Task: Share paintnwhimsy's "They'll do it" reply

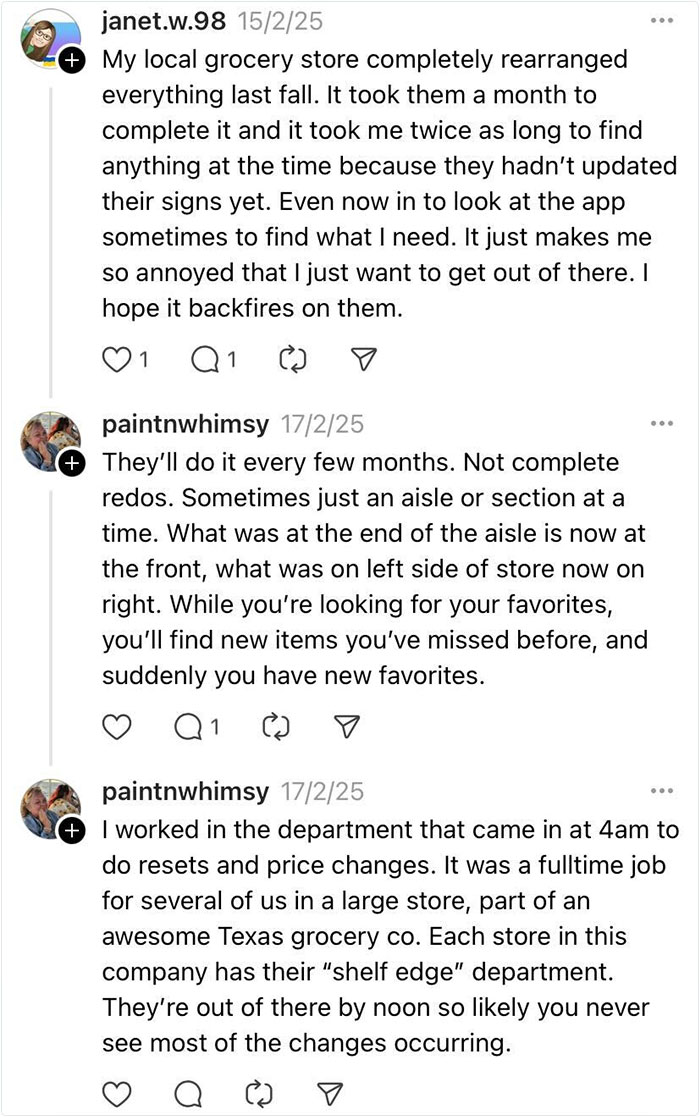Action: [345, 727]
